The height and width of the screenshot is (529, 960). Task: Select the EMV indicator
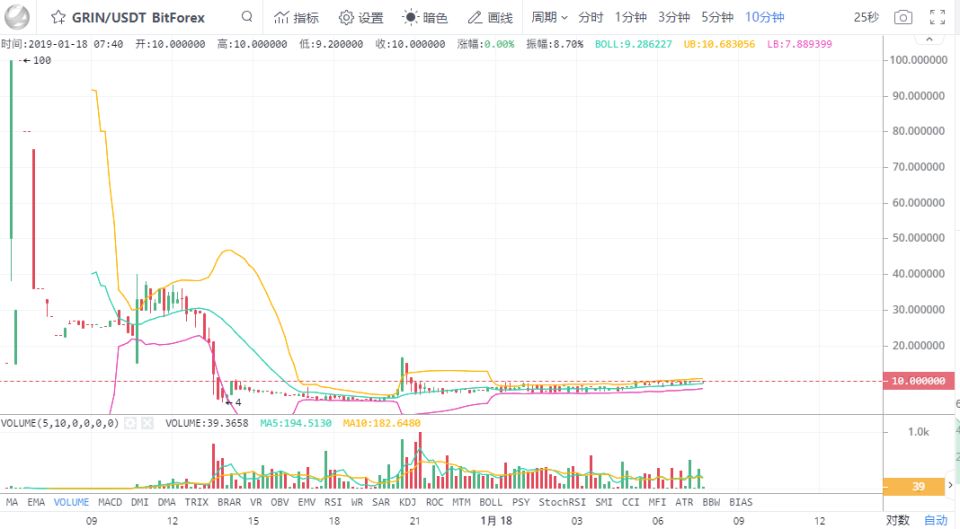click(307, 502)
